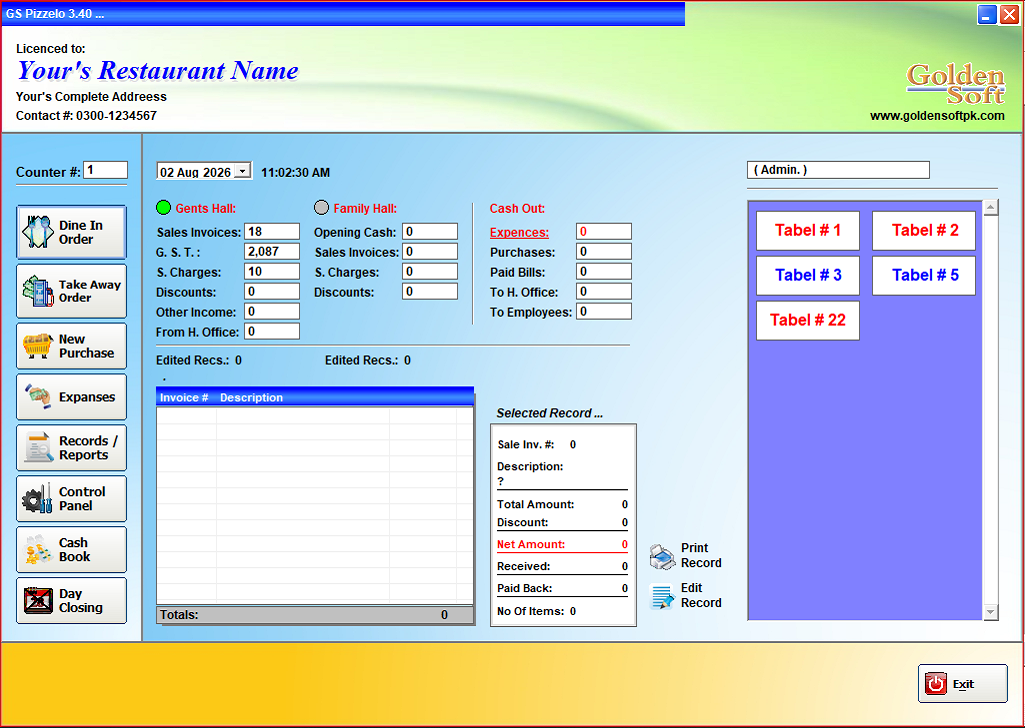Click the Other Income field
The height and width of the screenshot is (728, 1025).
point(272,311)
